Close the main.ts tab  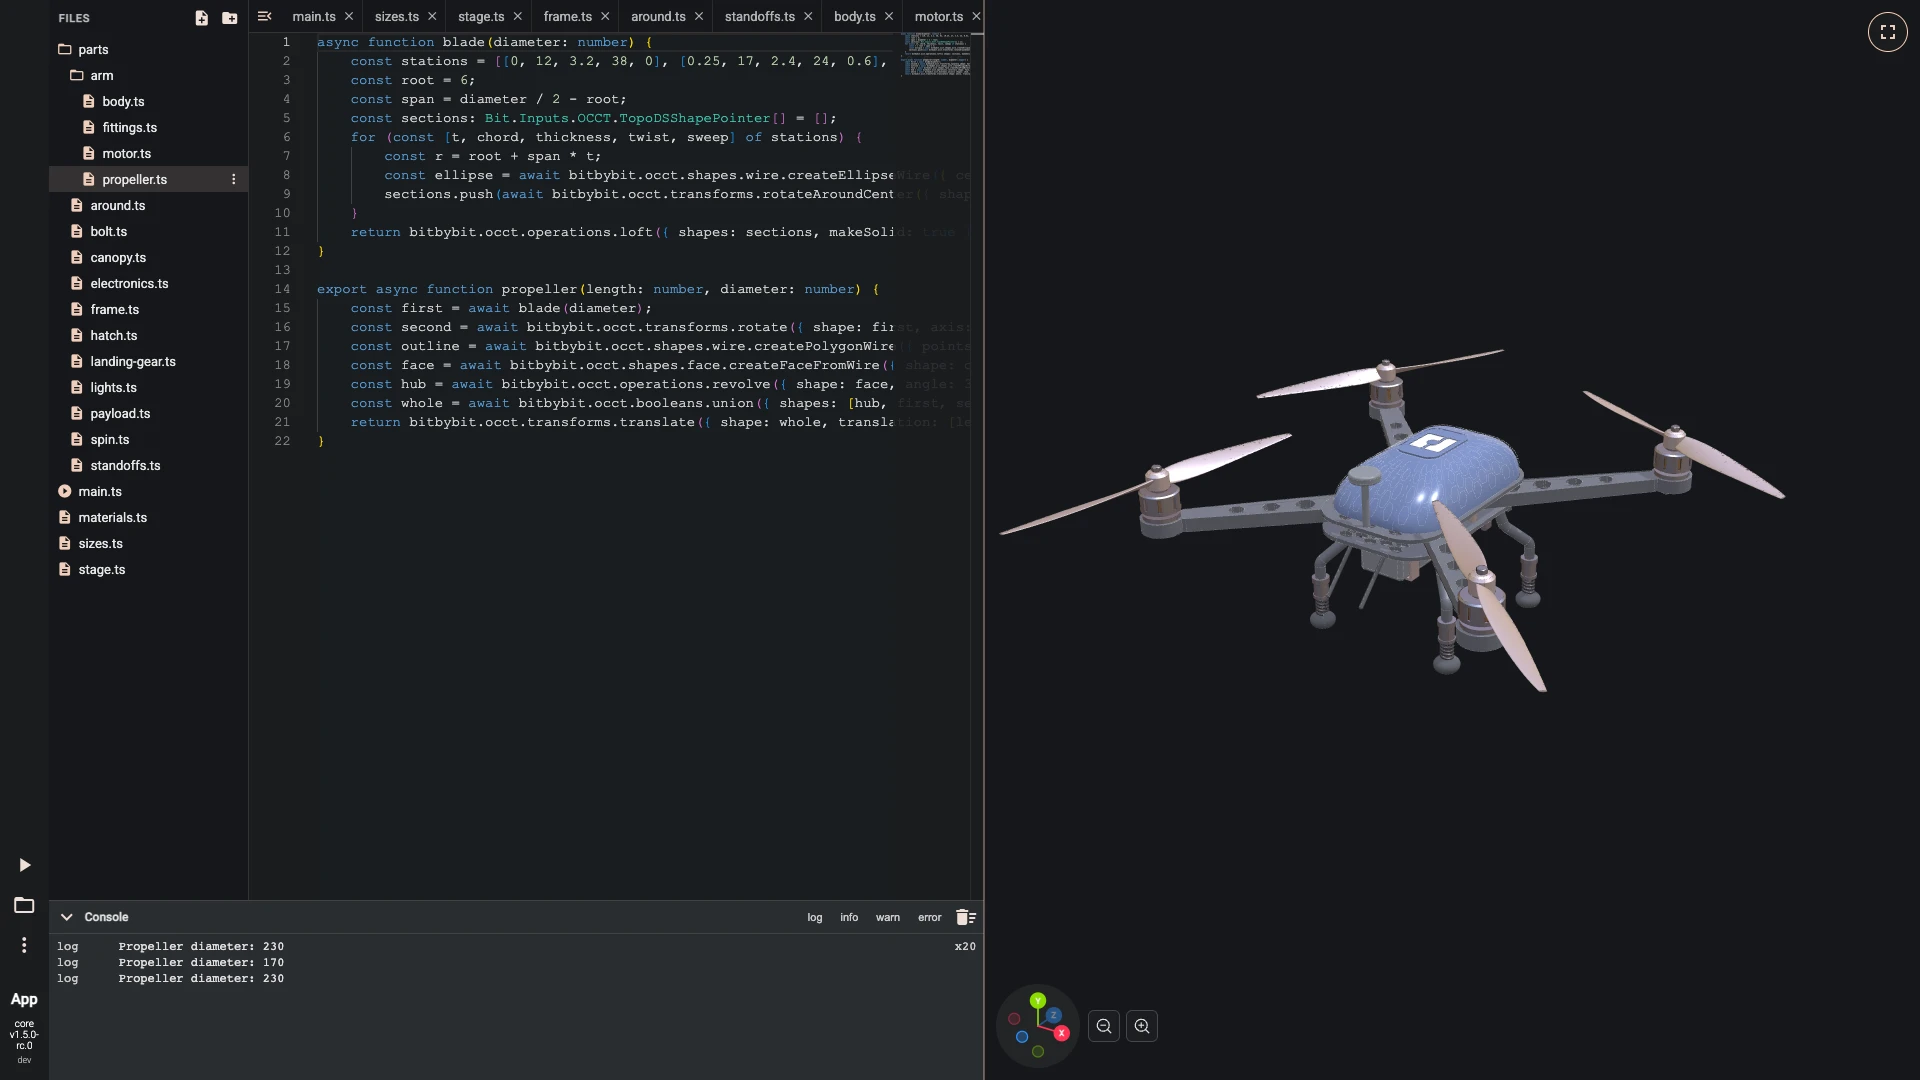click(x=349, y=16)
